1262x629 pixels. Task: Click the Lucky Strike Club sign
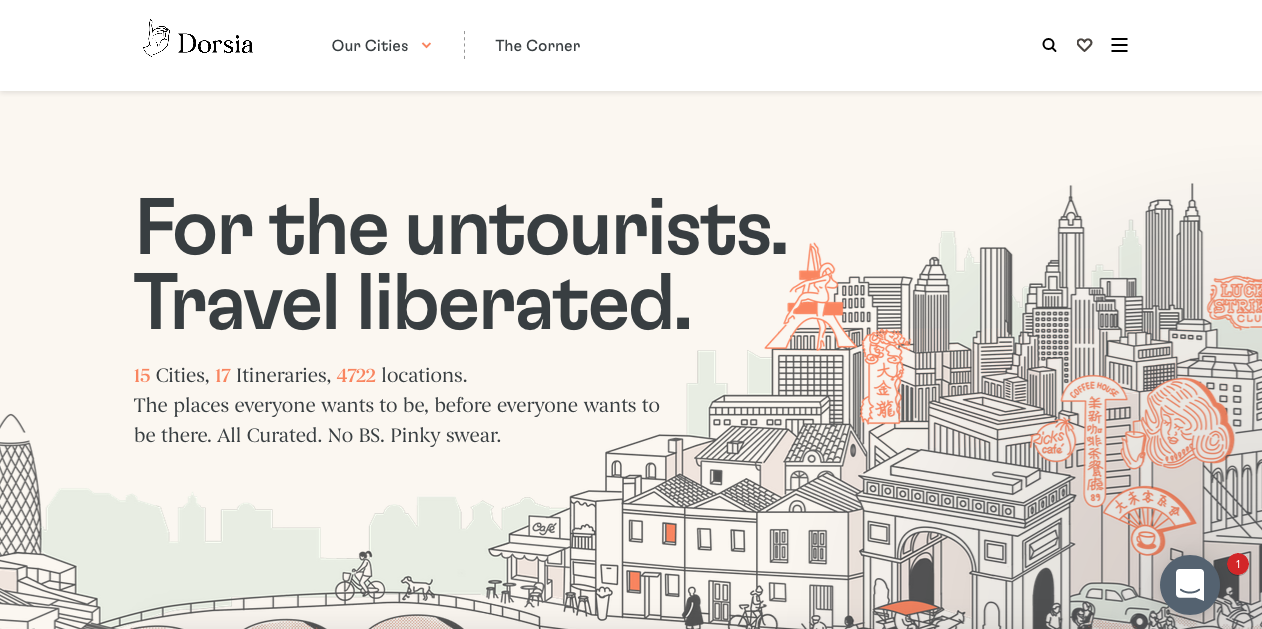click(1236, 302)
